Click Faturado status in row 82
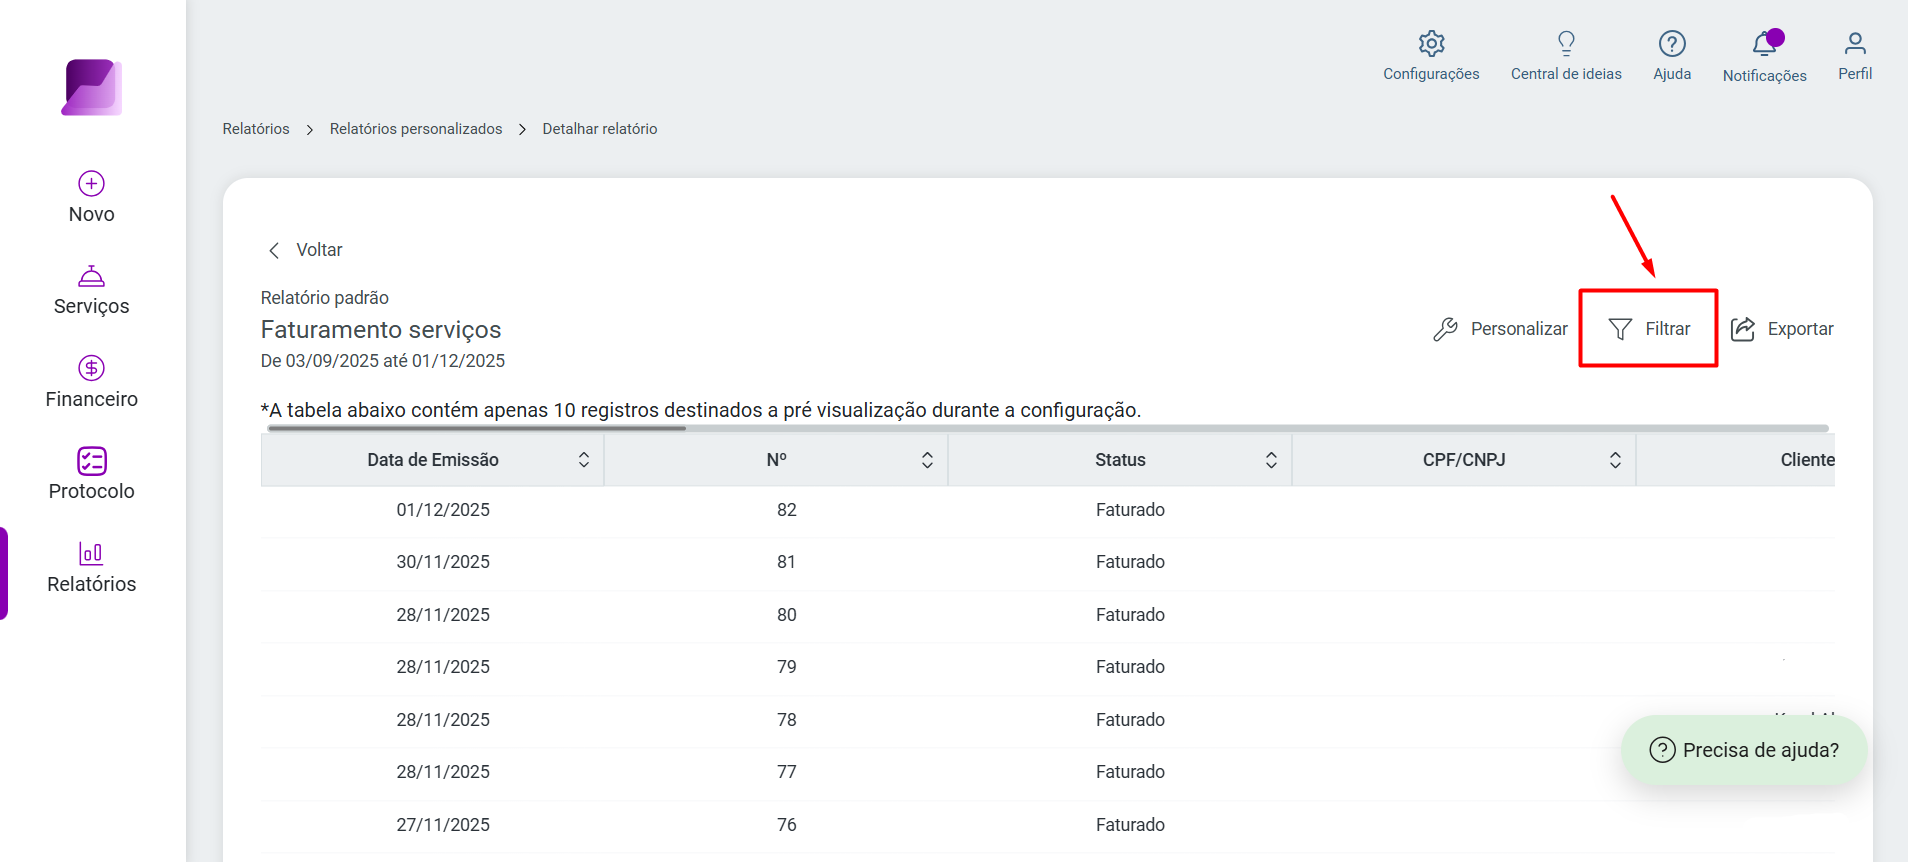This screenshot has height=862, width=1908. pos(1130,510)
